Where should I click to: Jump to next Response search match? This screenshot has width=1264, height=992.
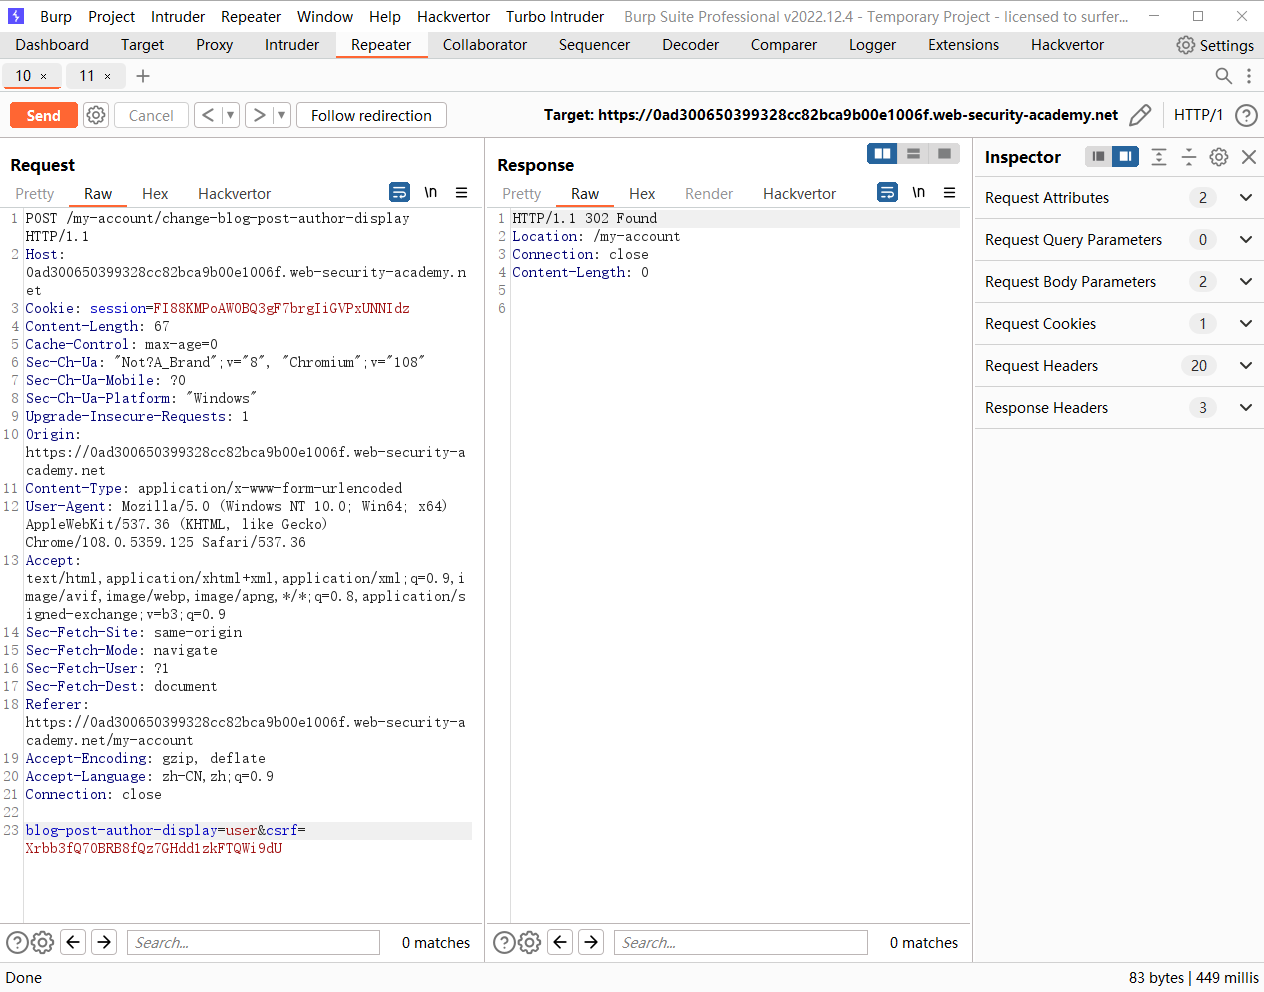(592, 942)
